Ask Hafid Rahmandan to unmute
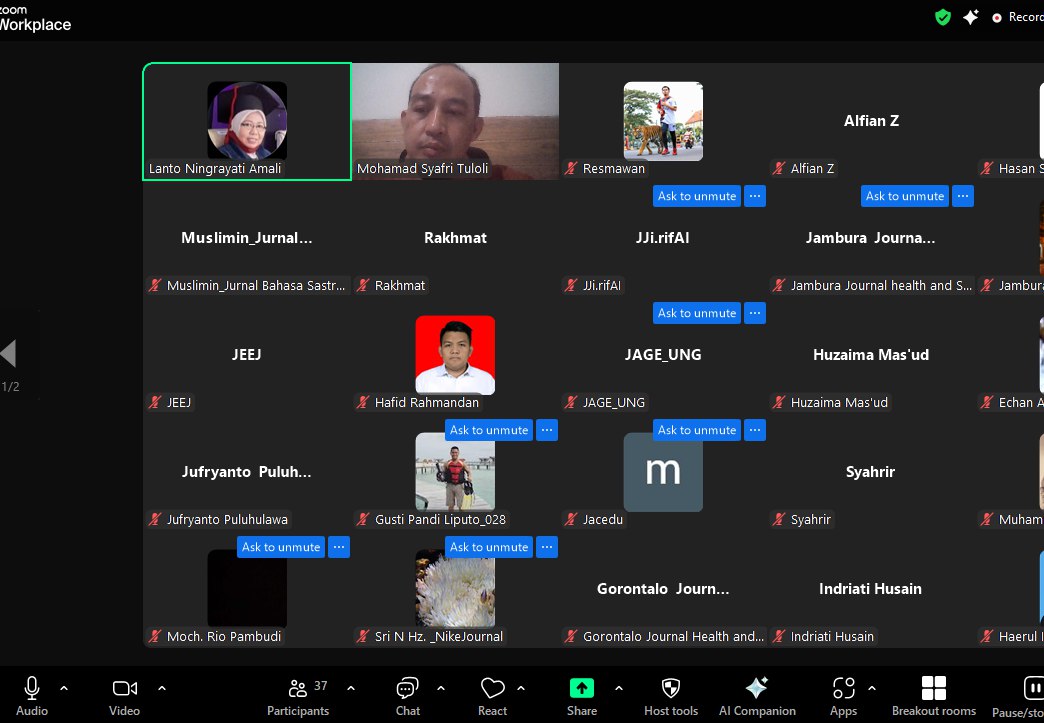The image size is (1044, 723). point(489,430)
